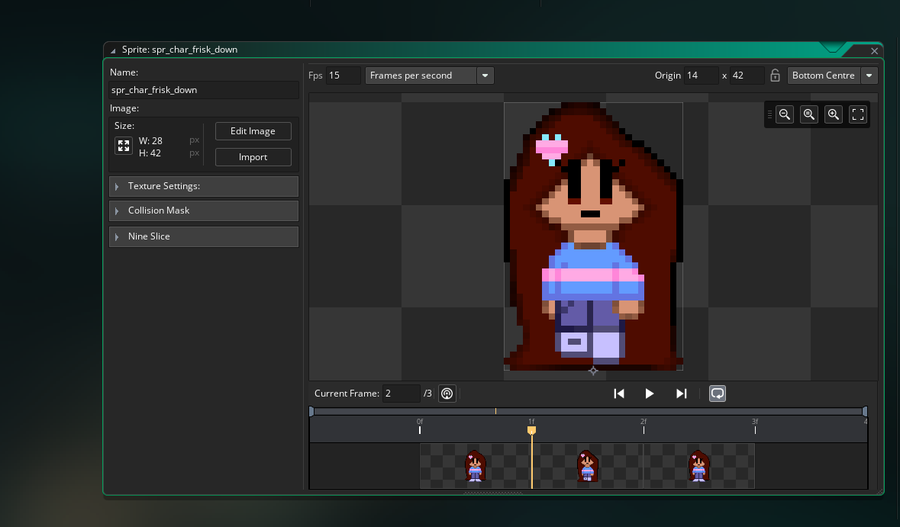Open the Frames per second dropdown

tap(429, 76)
